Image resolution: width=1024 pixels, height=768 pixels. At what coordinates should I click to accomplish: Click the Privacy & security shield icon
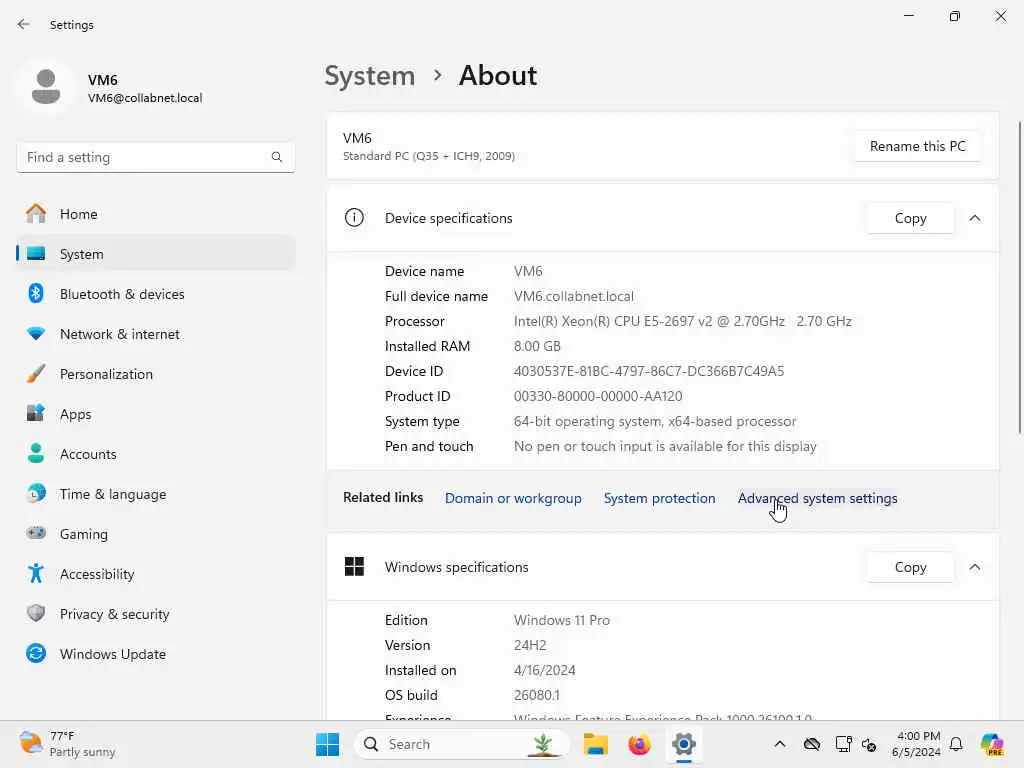pos(36,613)
